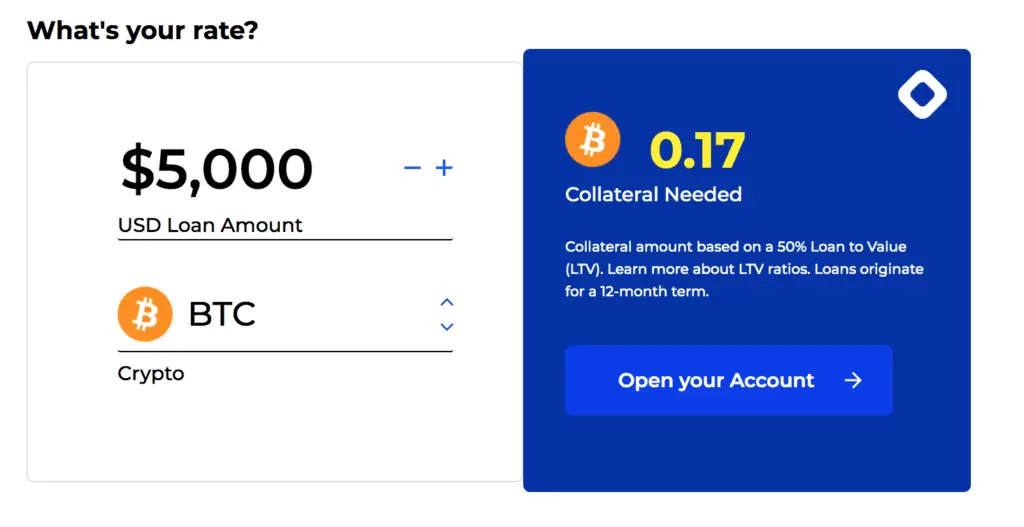Viewport: 1024px width, 527px height.
Task: Click the plus icon to increase loan amount
Action: [x=444, y=168]
